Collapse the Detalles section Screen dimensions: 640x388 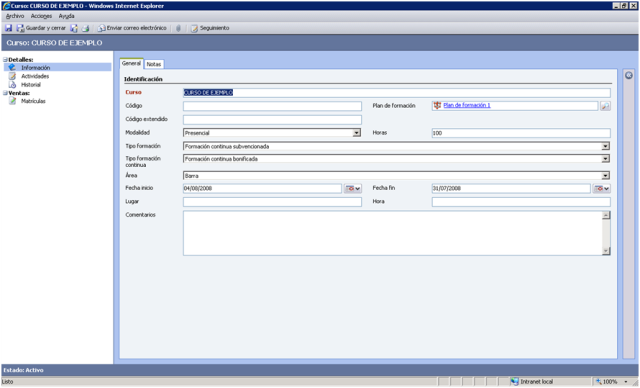coord(5,60)
